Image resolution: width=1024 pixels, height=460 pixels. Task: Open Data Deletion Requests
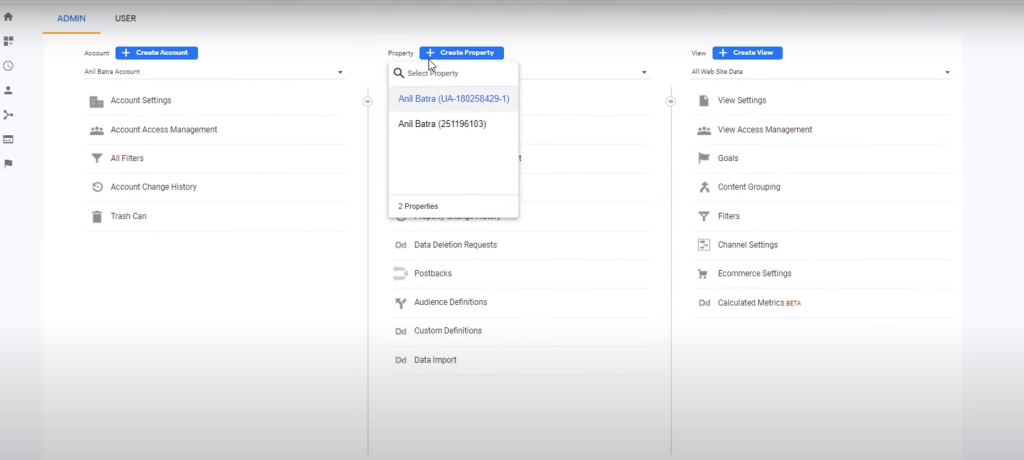pos(455,245)
